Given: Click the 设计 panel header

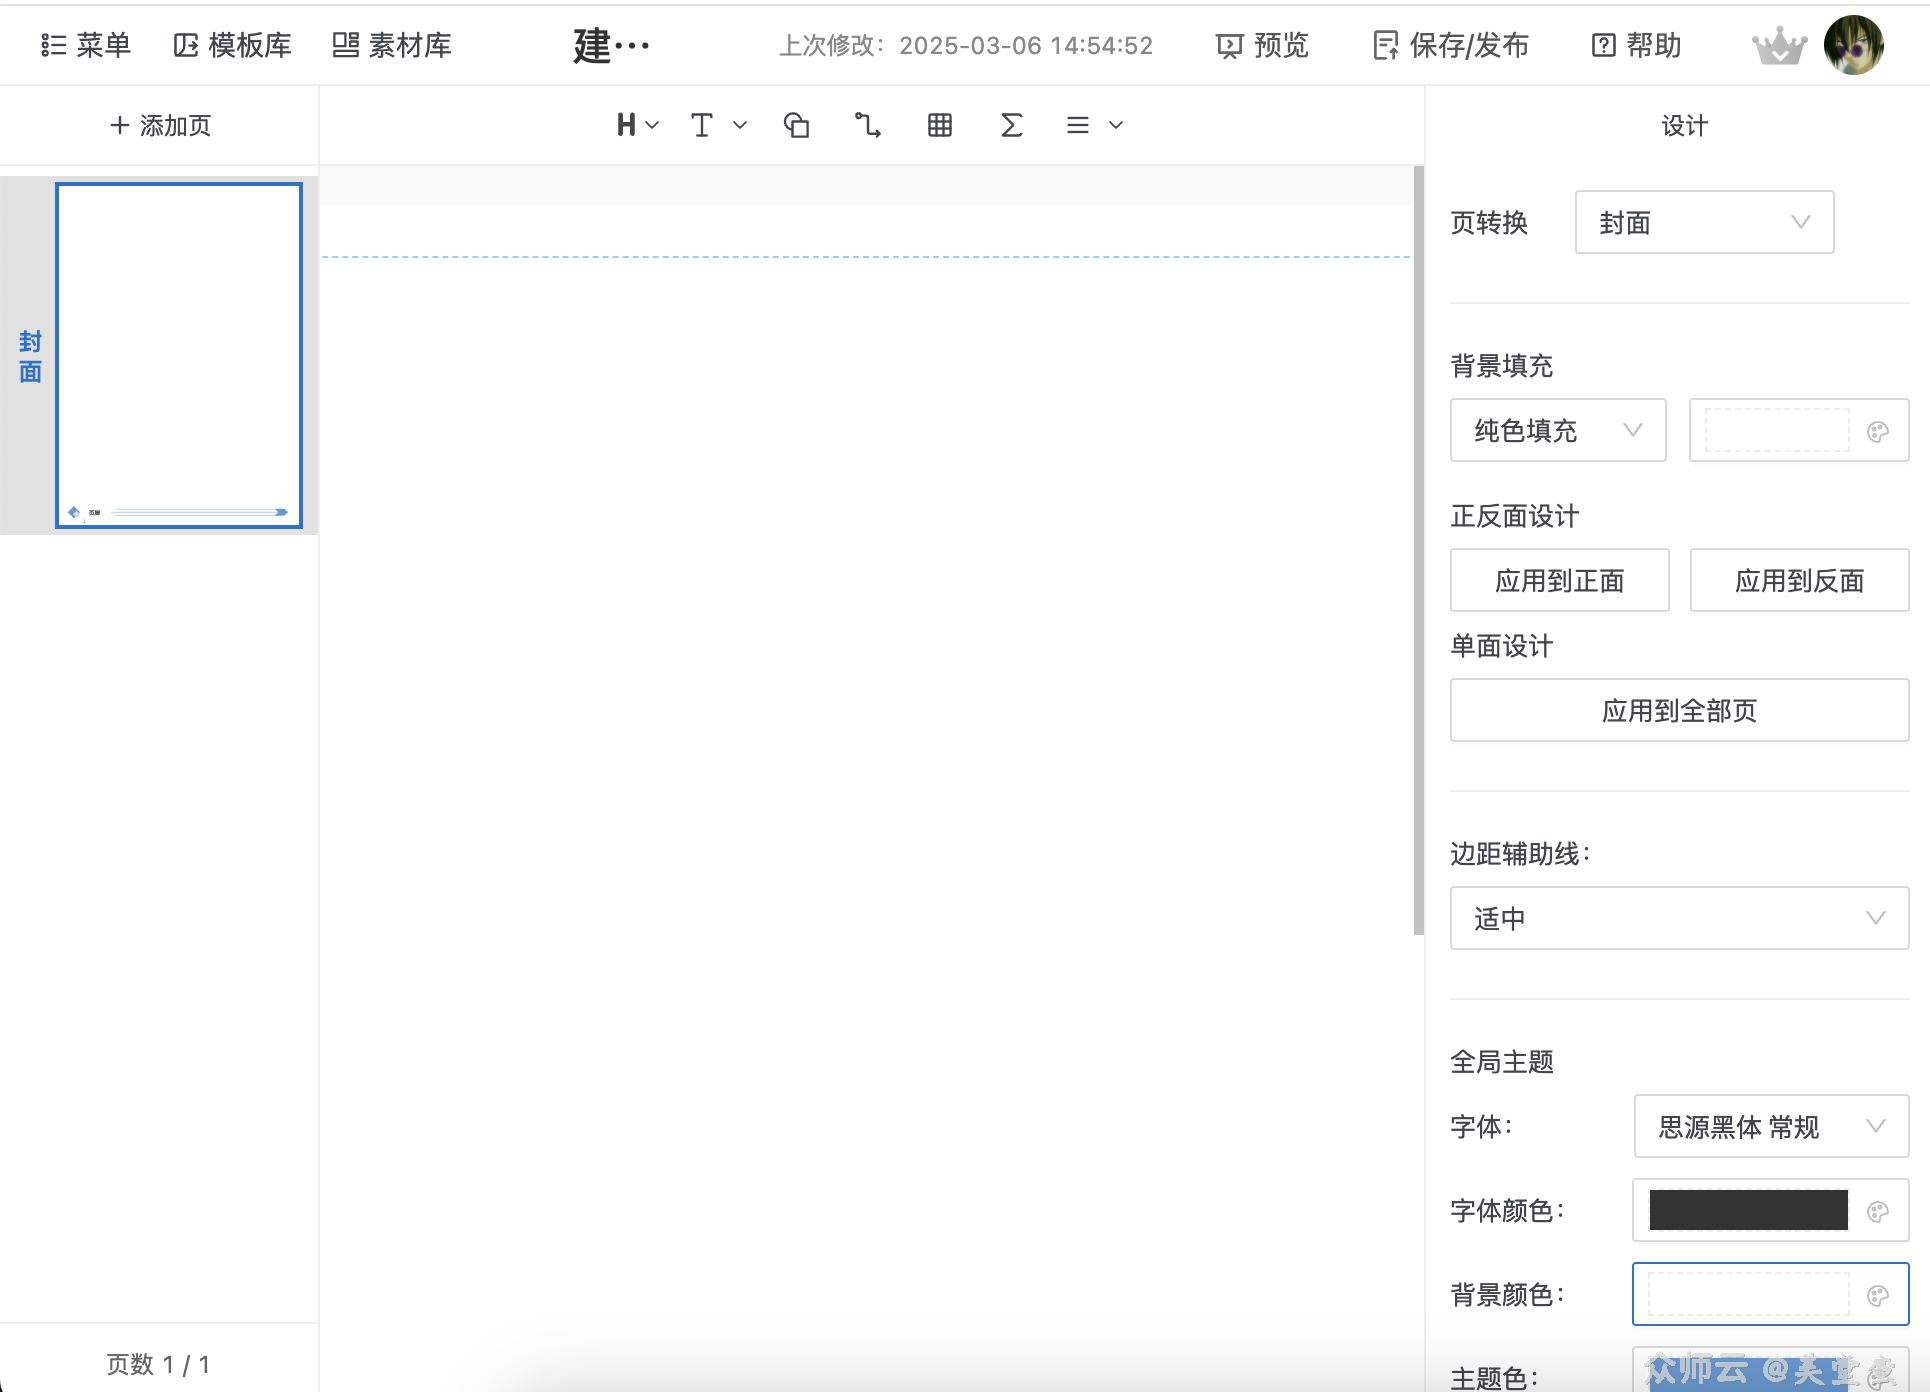Looking at the screenshot, I should pos(1684,125).
